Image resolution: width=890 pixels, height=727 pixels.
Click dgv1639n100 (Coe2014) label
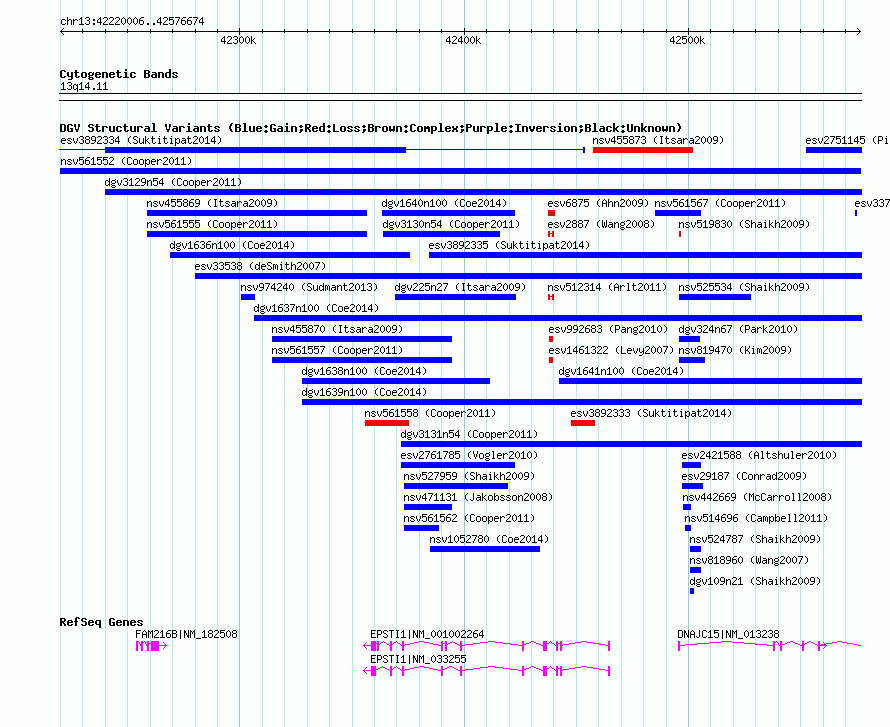364,392
